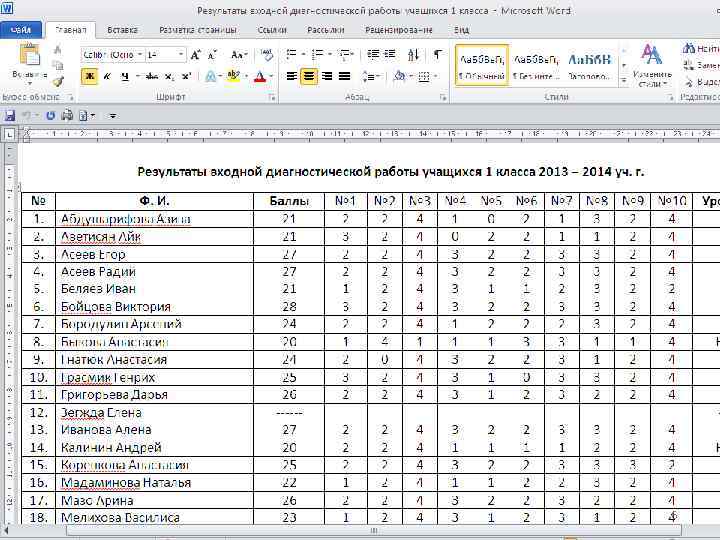Expand the numbering list dropdown arrow
Screen dimensions: 720x540
330,55
